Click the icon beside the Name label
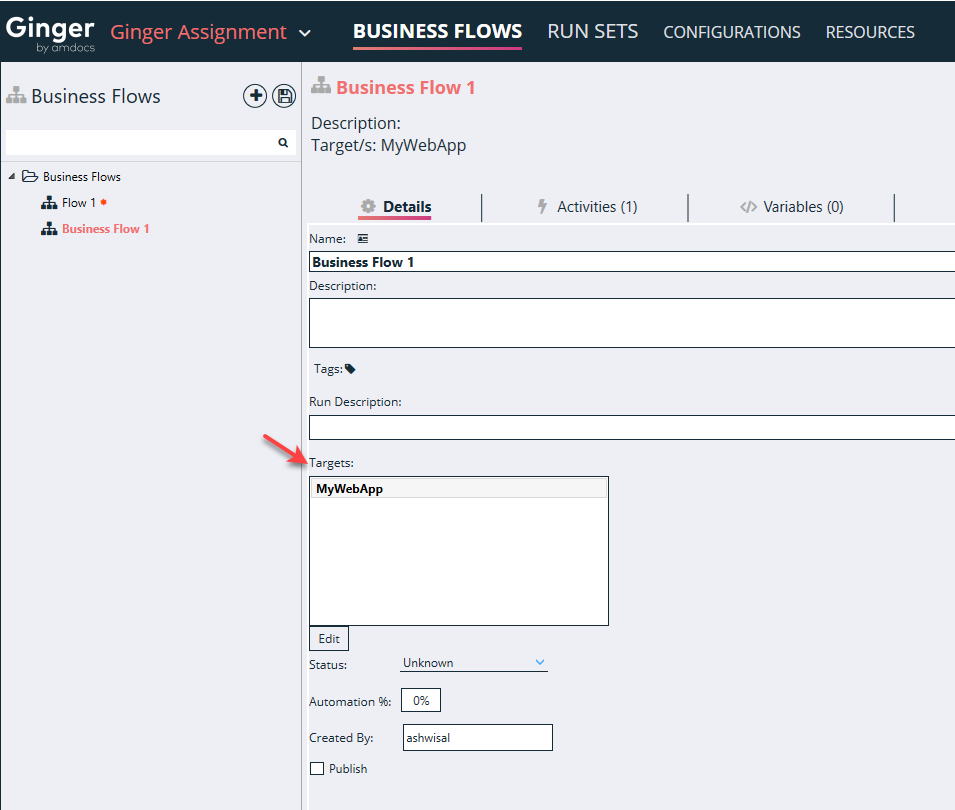 tap(362, 238)
